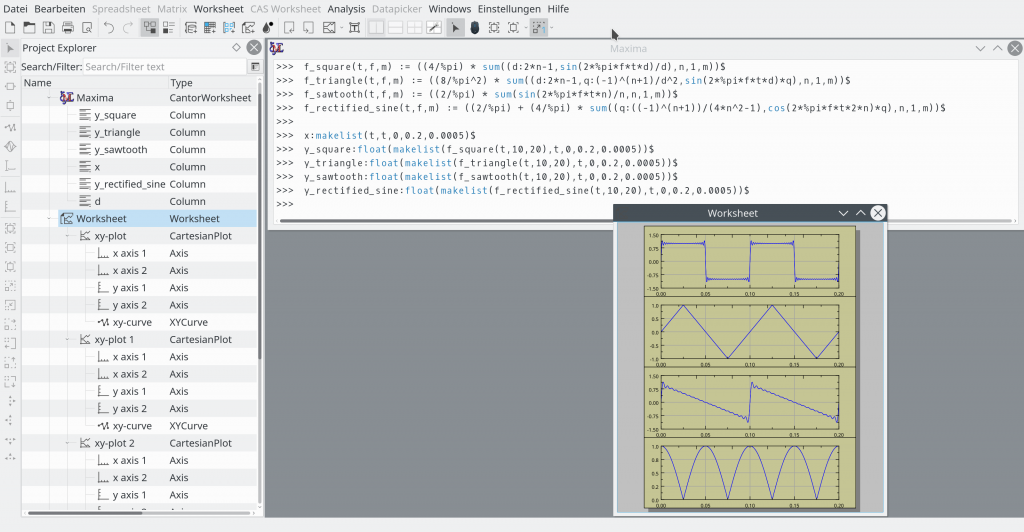This screenshot has height=532, width=1024.
Task: Click the Type column header
Action: [x=181, y=83]
